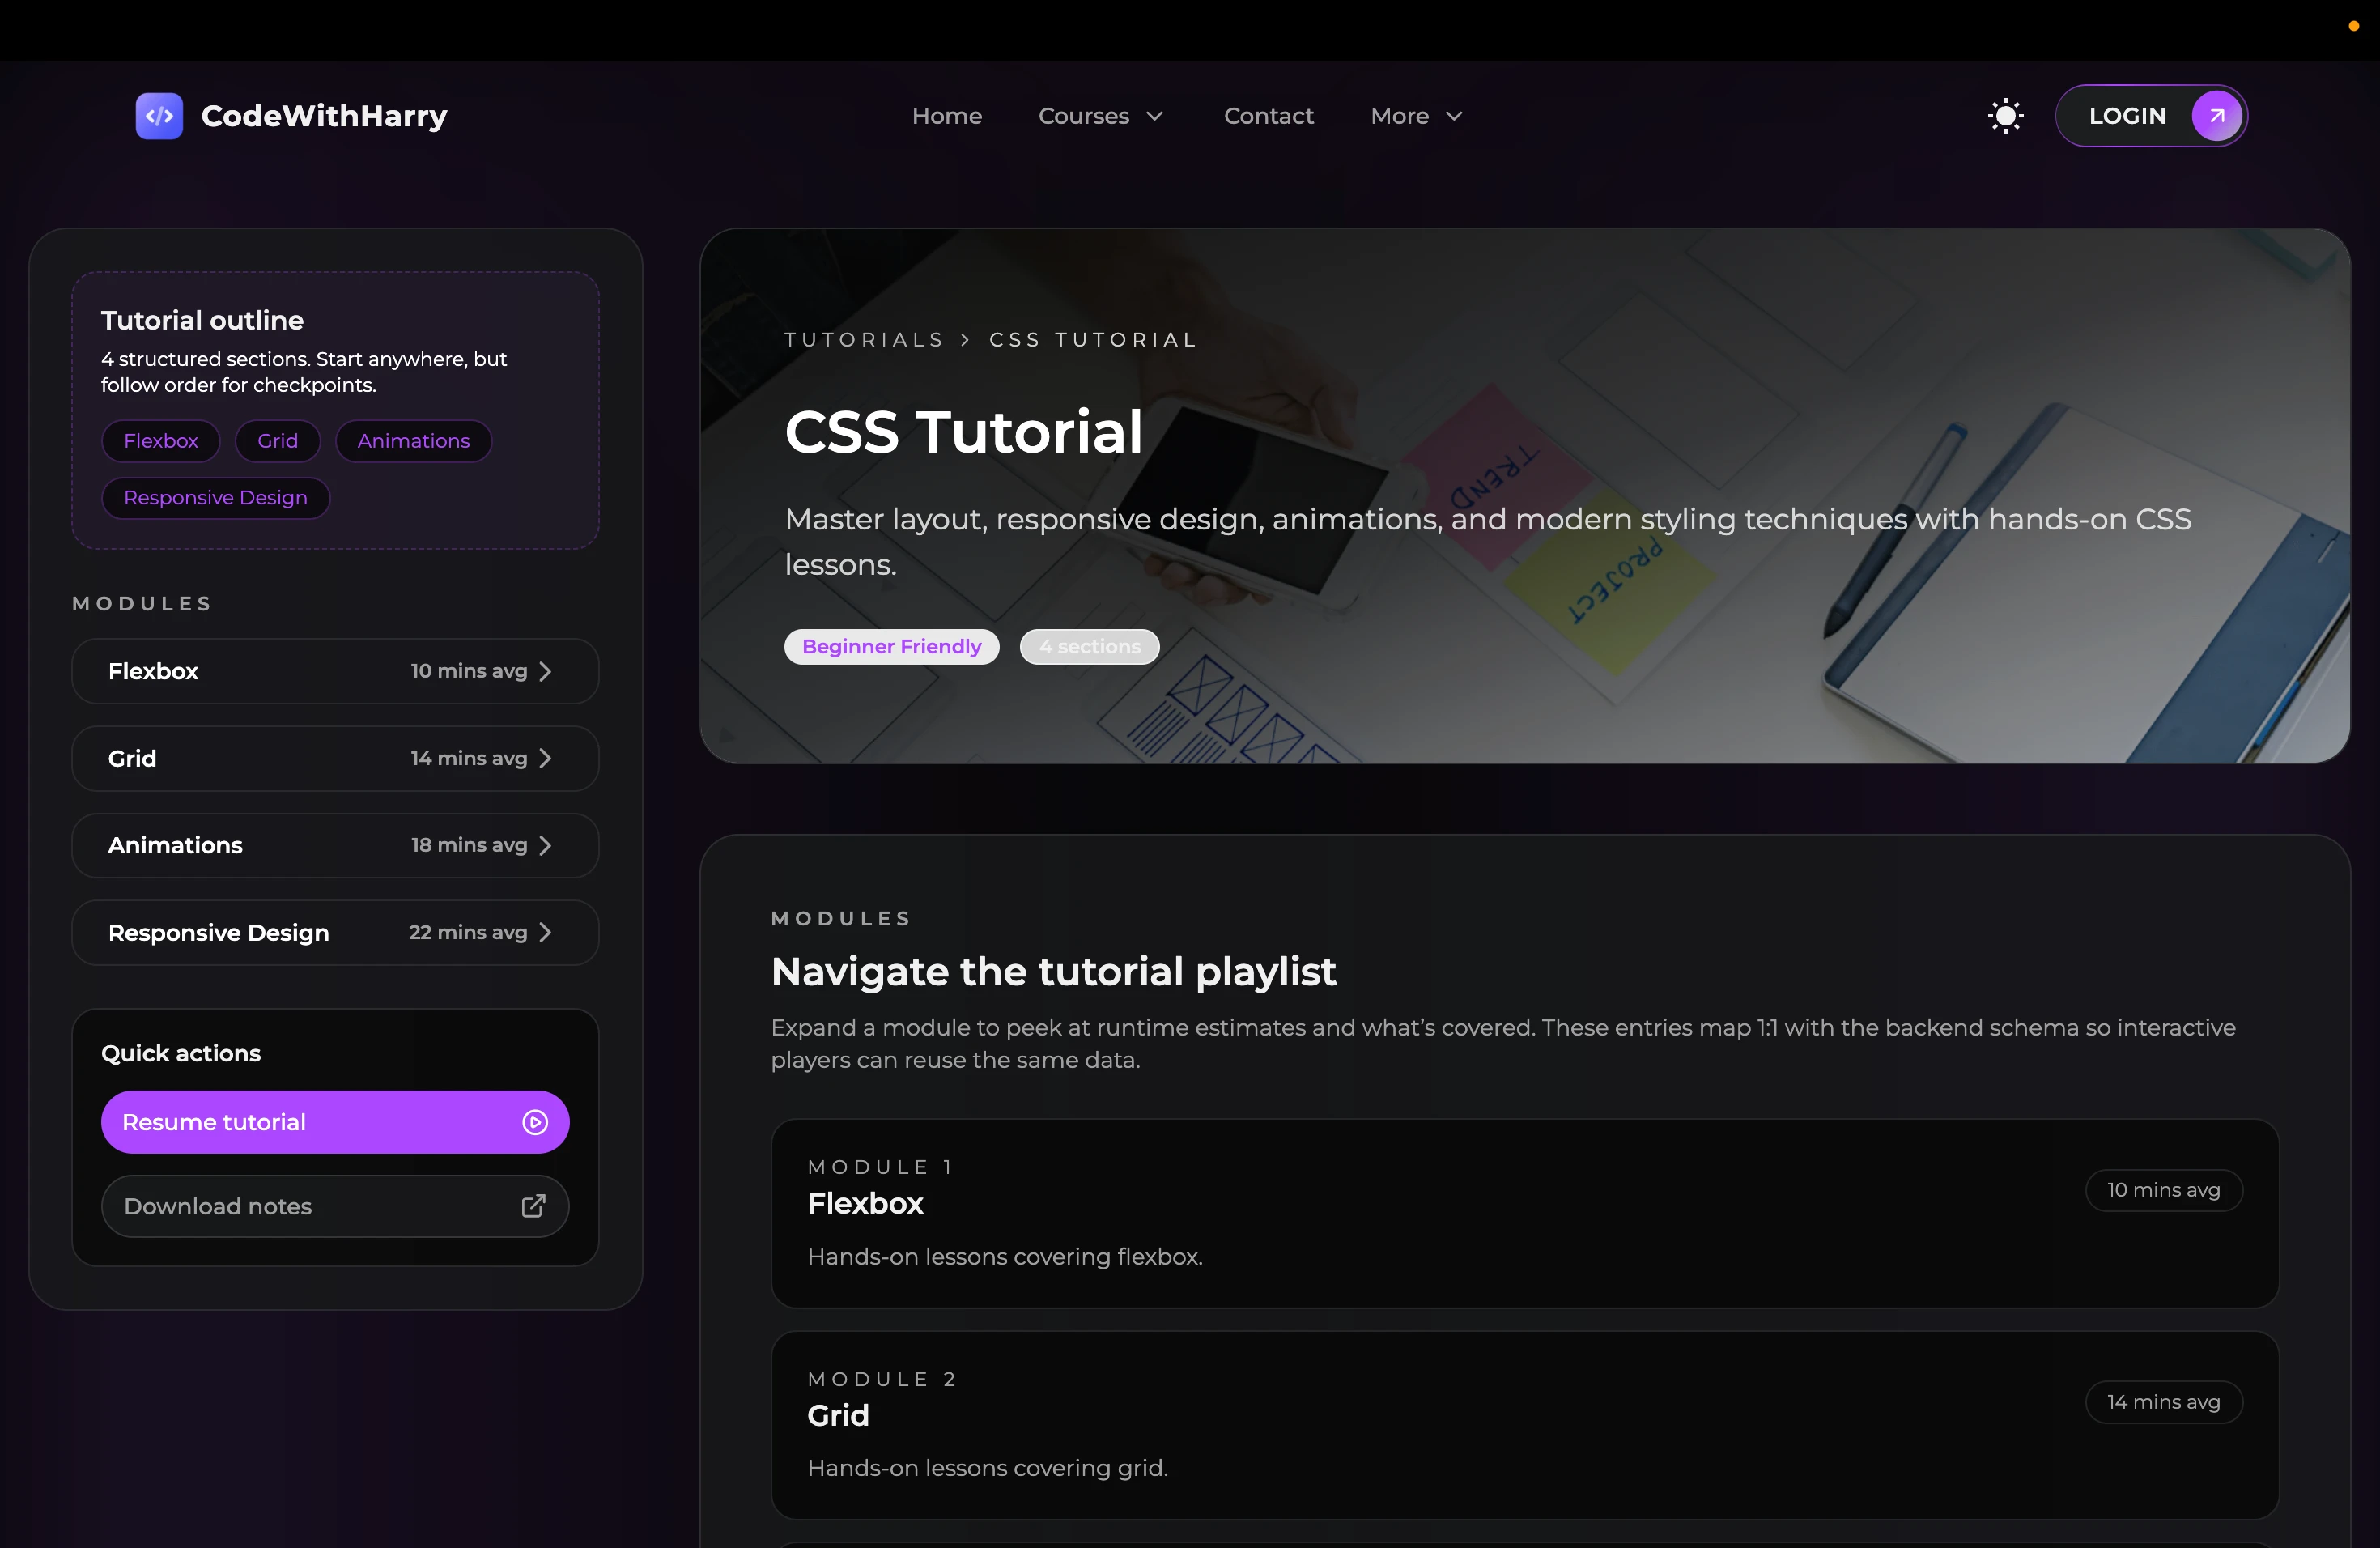Click the Download notes link
Image resolution: width=2380 pixels, height=1548 pixels.
[x=218, y=1205]
